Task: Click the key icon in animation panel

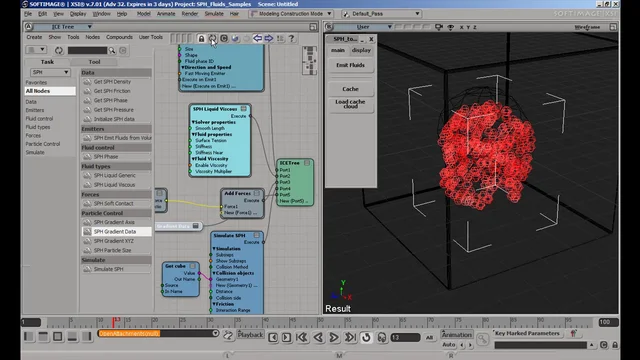Action: click(482, 339)
